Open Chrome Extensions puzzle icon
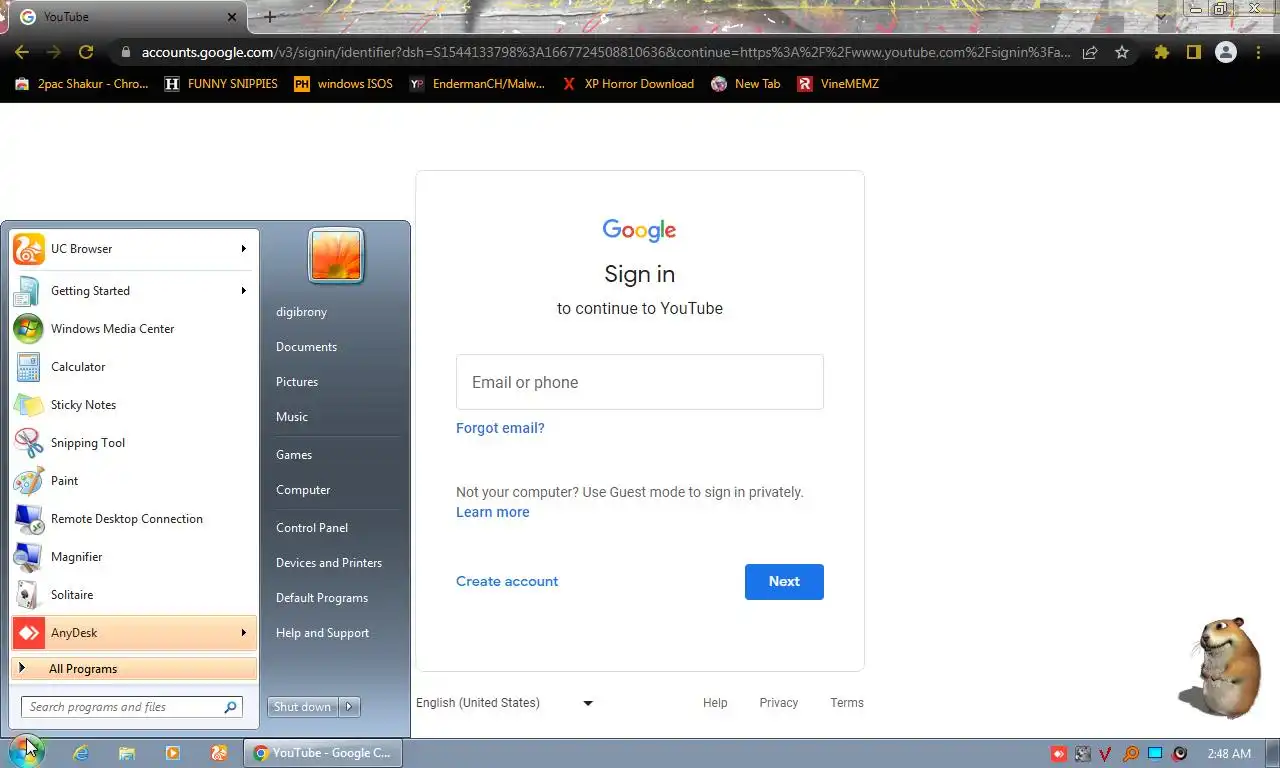Image resolution: width=1280 pixels, height=768 pixels. (x=1161, y=52)
